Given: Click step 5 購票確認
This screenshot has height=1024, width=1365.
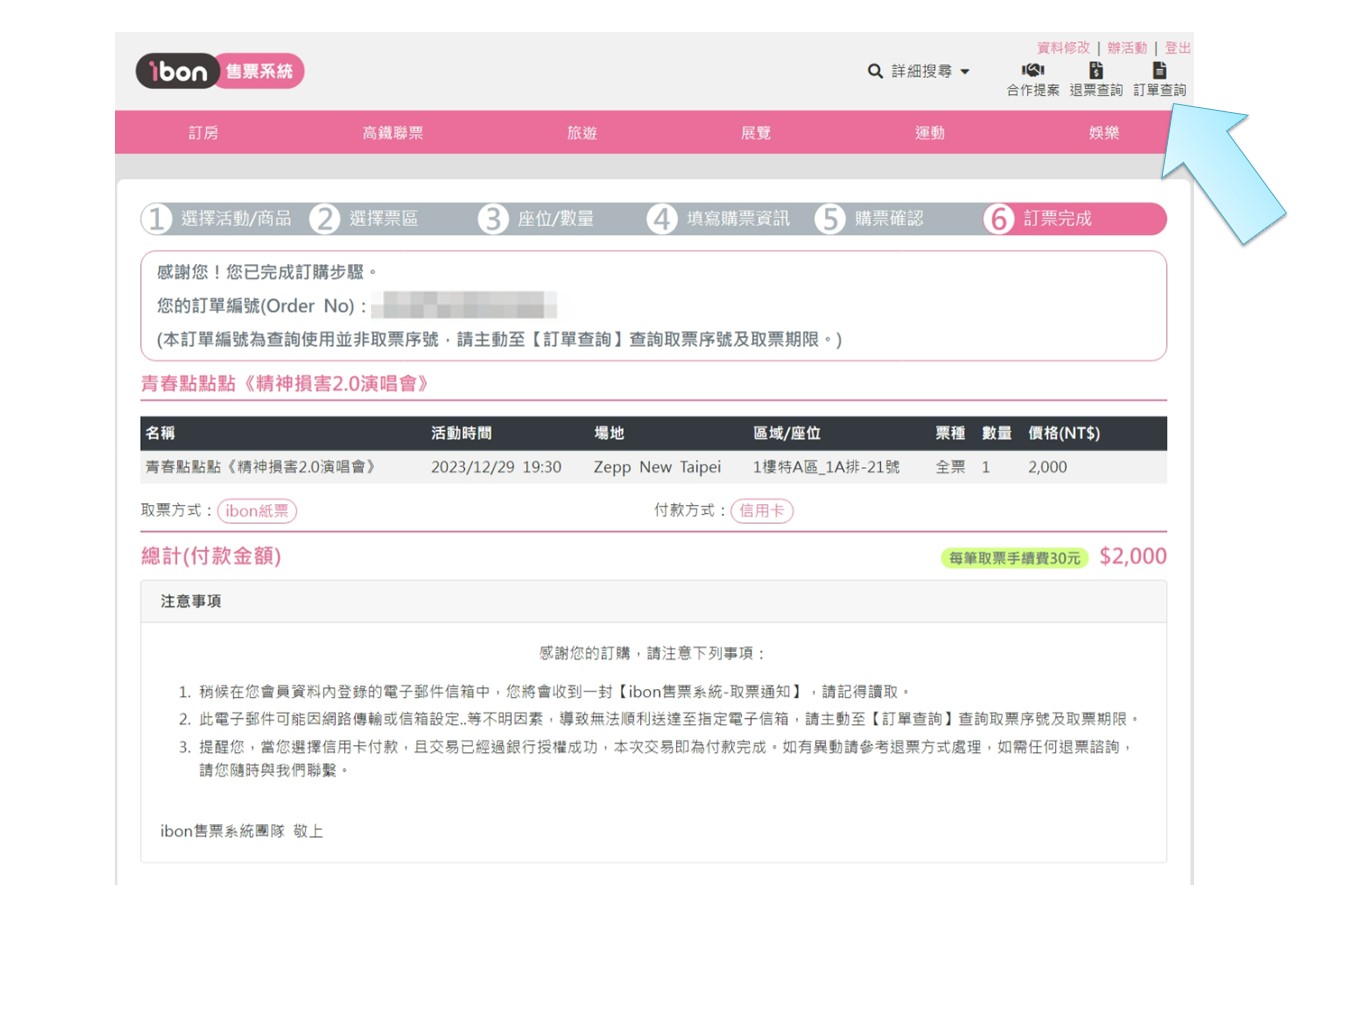Looking at the screenshot, I should click(870, 218).
